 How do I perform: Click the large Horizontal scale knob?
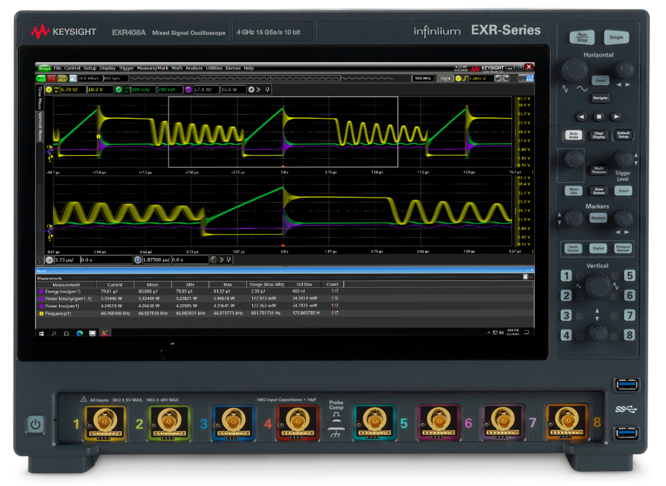tap(574, 71)
